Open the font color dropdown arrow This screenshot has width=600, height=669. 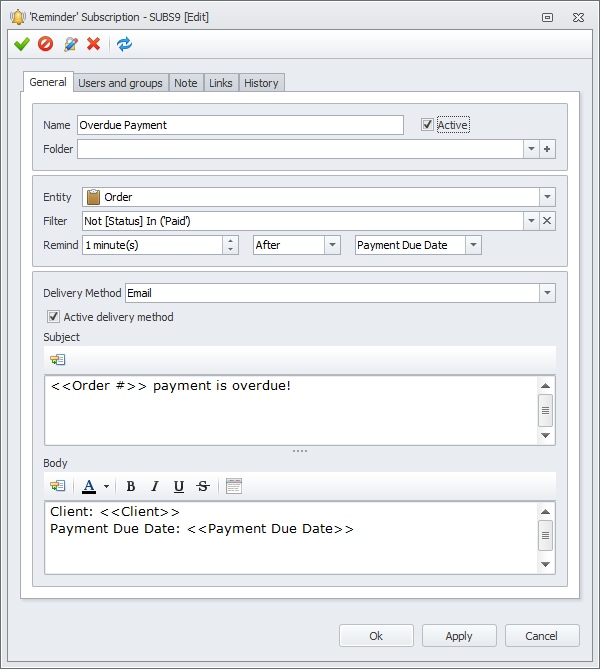click(x=106, y=486)
